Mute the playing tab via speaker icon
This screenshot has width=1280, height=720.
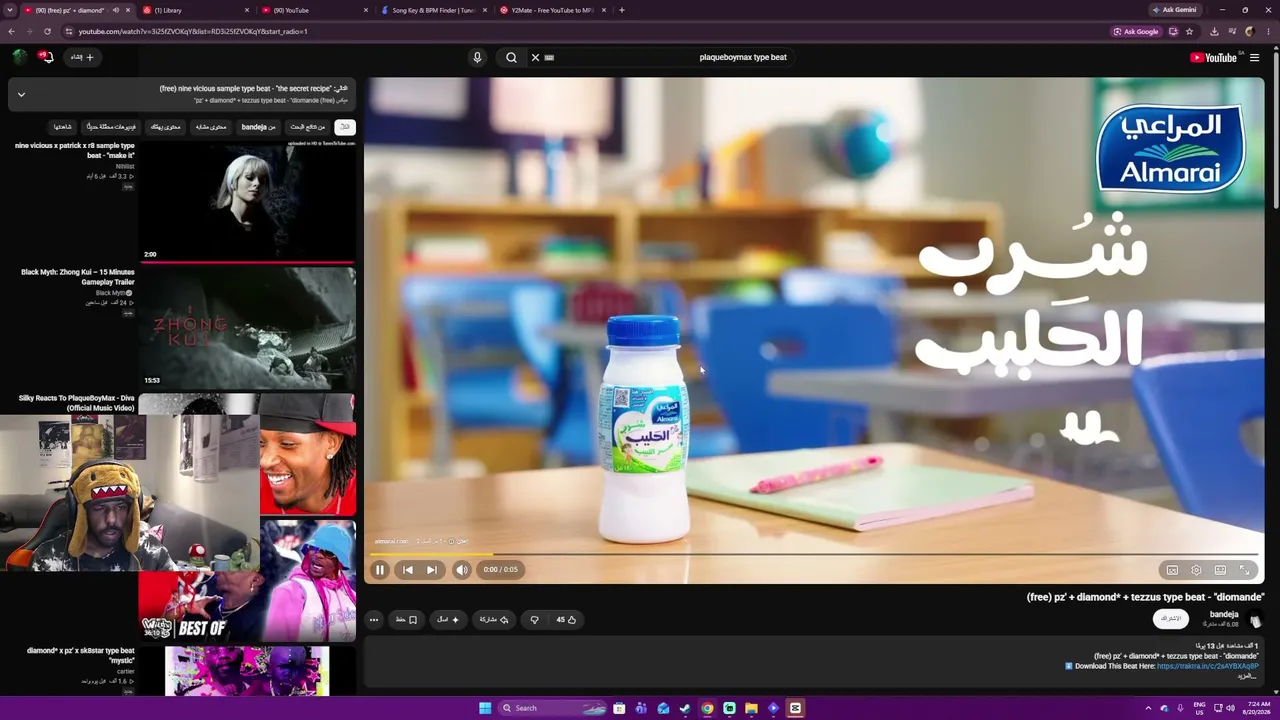tap(116, 10)
